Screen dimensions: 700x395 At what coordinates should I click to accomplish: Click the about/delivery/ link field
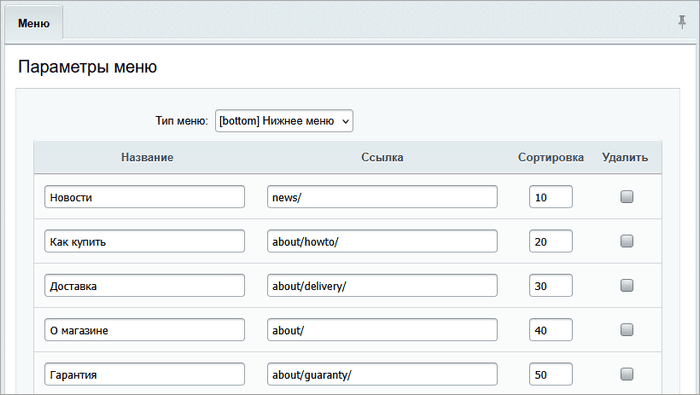click(x=382, y=285)
